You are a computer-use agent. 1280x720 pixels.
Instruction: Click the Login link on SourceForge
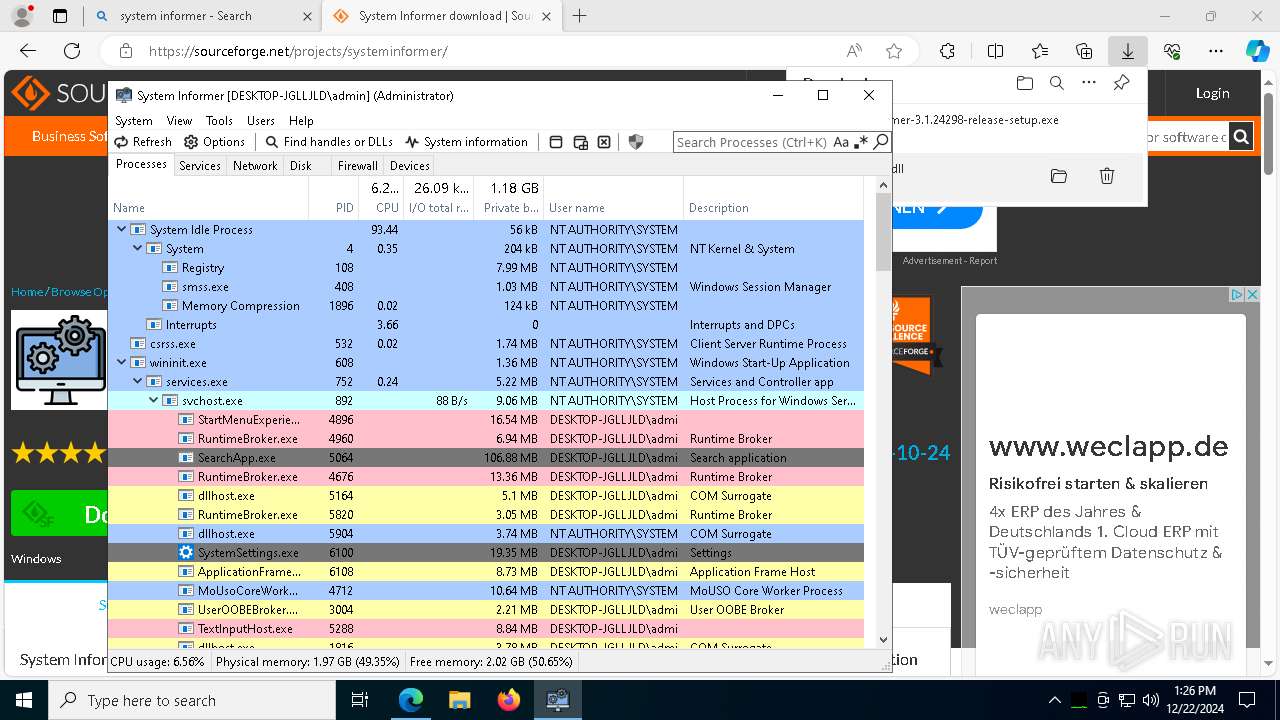pos(1212,93)
